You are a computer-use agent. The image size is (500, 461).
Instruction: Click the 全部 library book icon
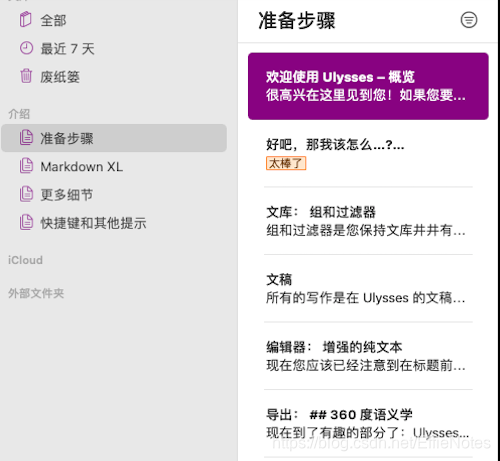26,19
